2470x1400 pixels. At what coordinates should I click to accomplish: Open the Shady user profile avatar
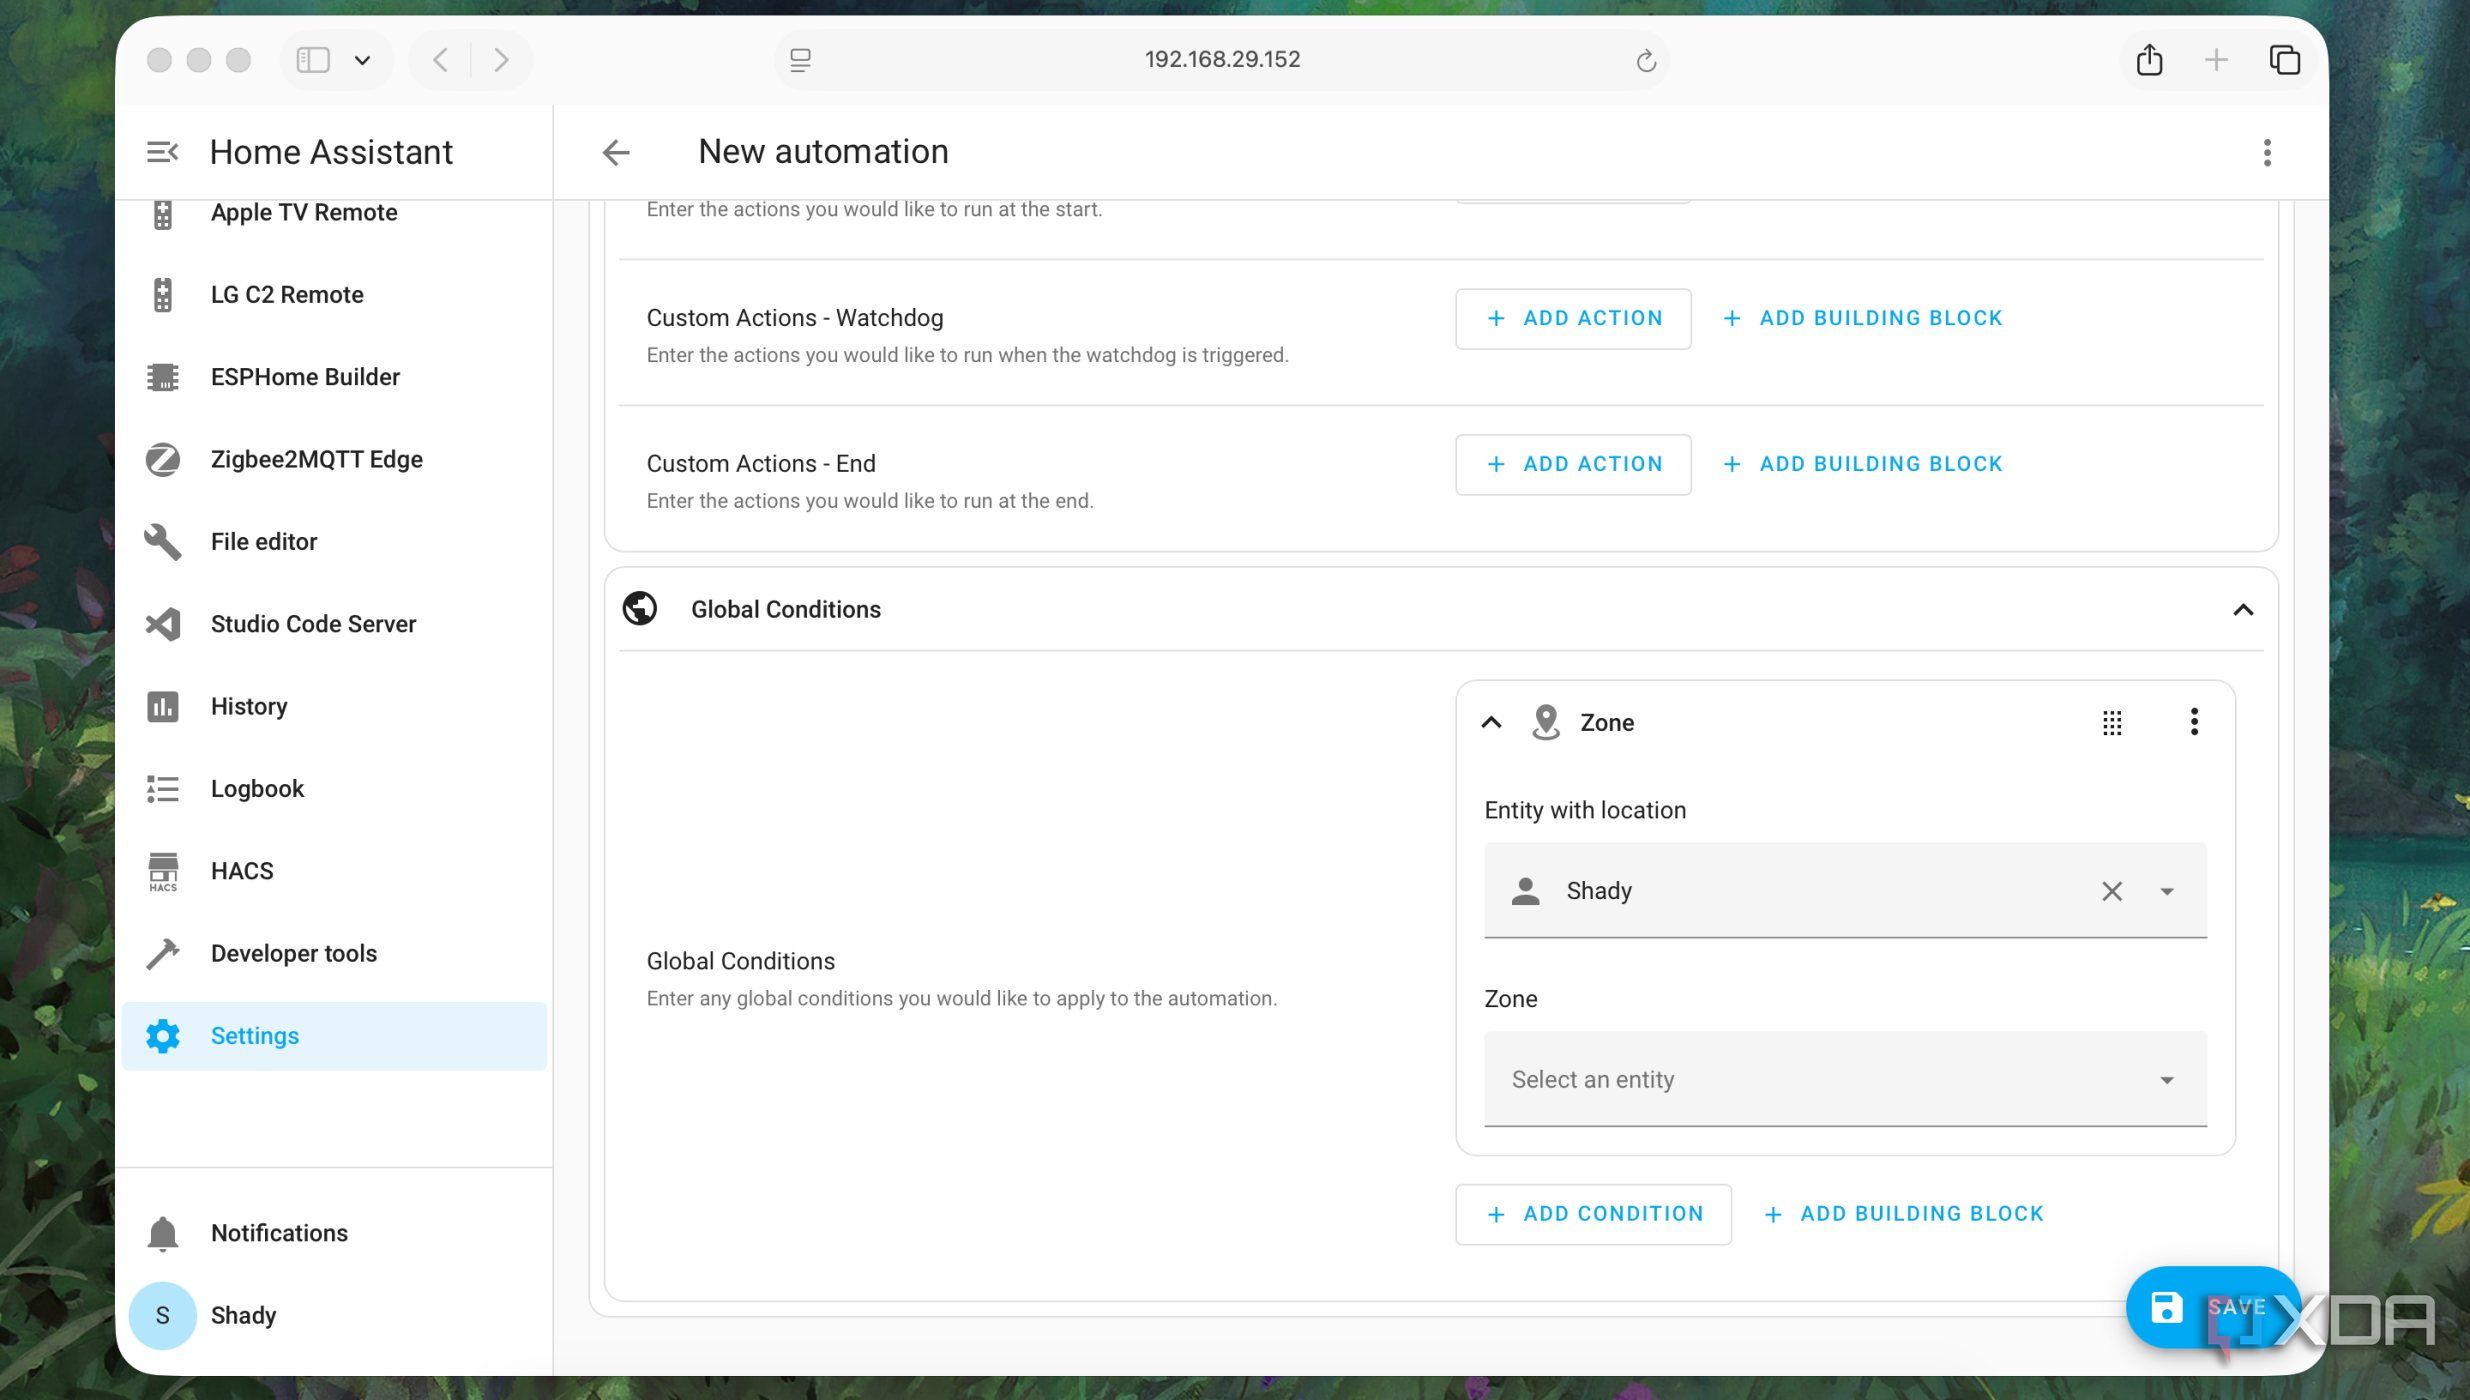pos(163,1315)
